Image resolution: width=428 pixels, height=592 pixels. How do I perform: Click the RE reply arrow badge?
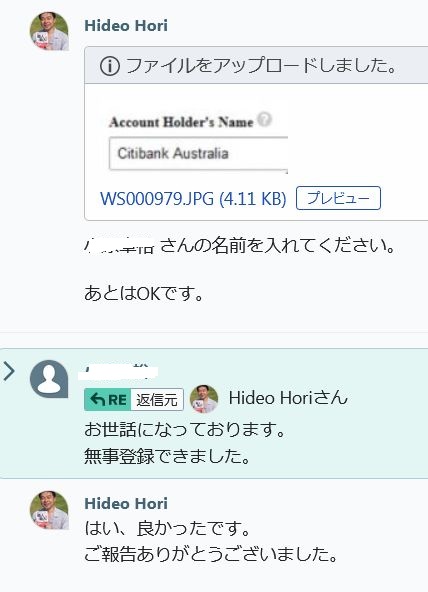pyautogui.click(x=108, y=399)
